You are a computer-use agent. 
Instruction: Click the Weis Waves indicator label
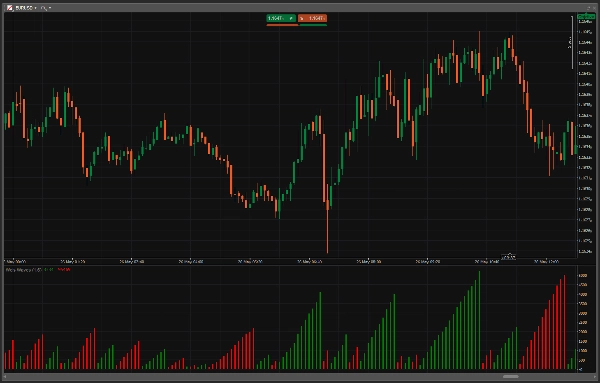click(x=24, y=270)
